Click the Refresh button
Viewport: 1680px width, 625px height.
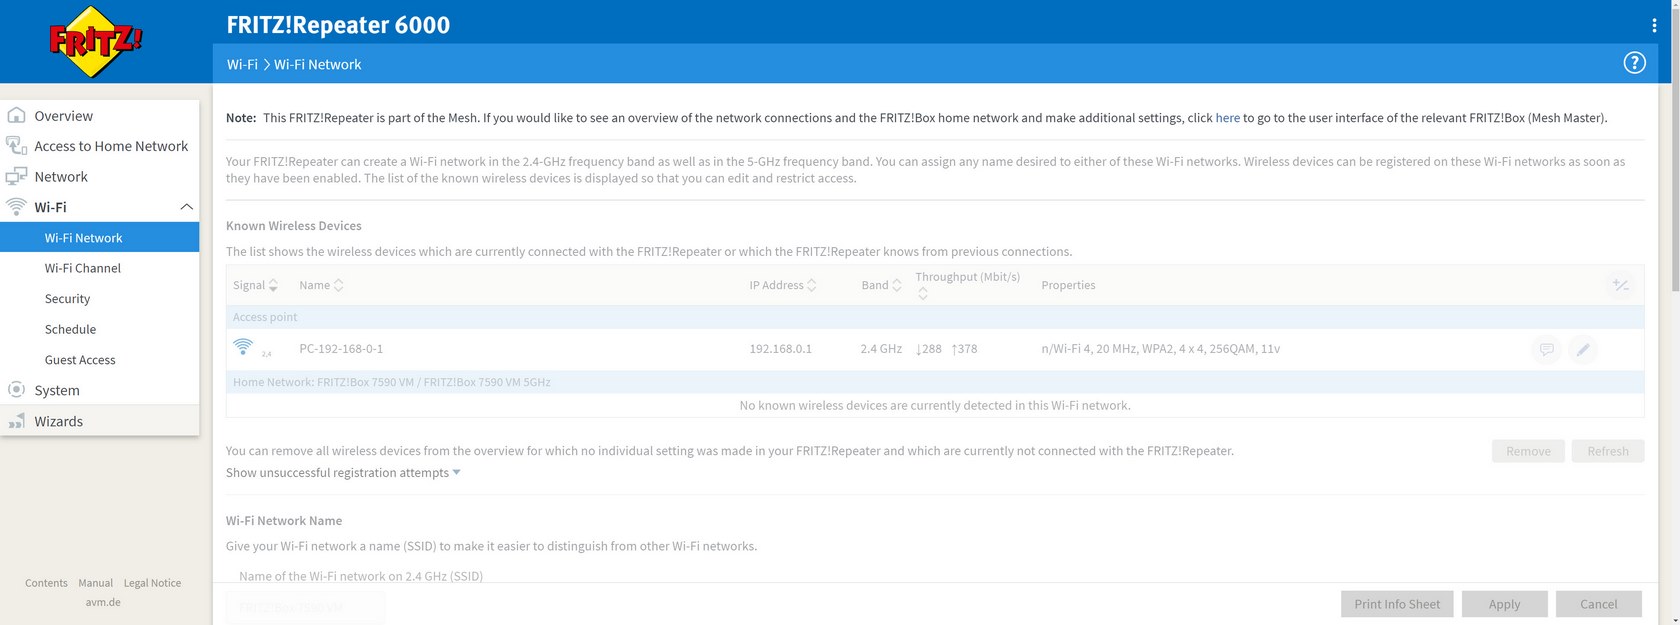1608,451
